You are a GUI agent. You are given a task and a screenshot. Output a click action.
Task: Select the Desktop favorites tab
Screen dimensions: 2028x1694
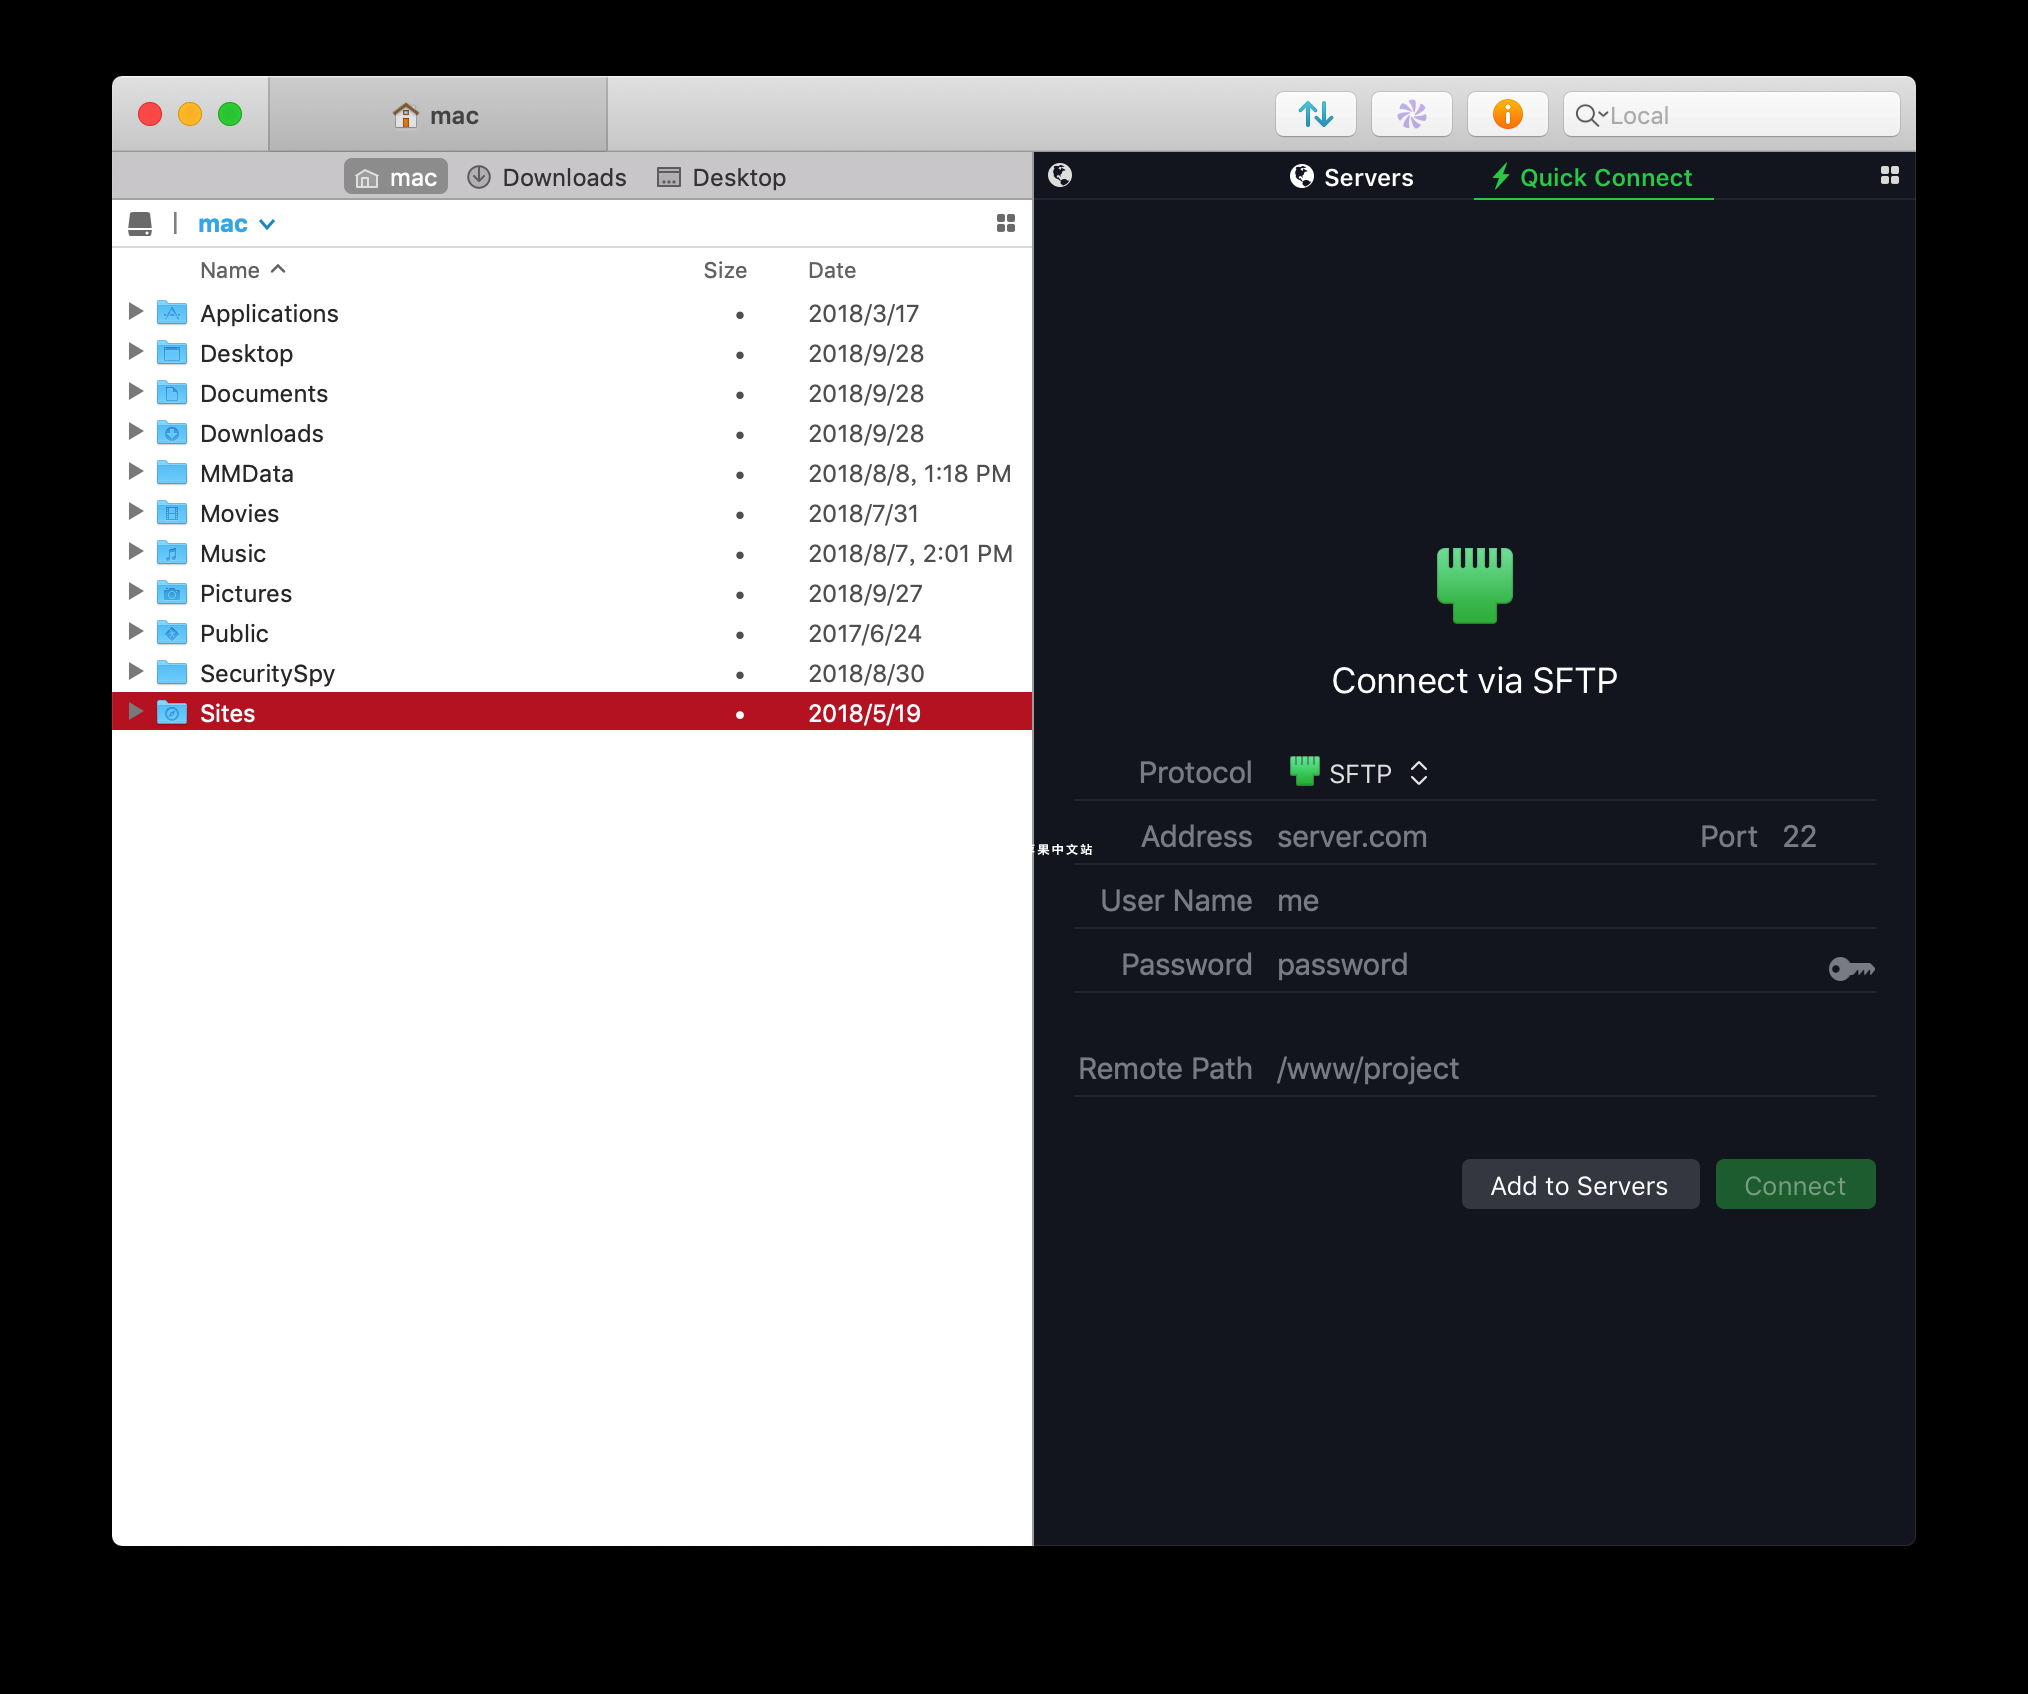coord(721,178)
